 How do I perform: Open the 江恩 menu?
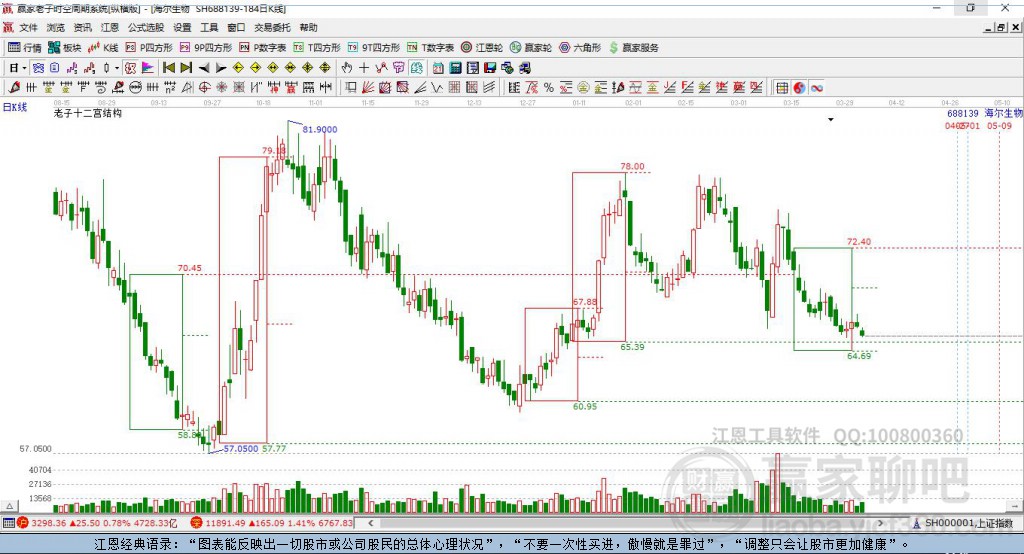tap(110, 27)
